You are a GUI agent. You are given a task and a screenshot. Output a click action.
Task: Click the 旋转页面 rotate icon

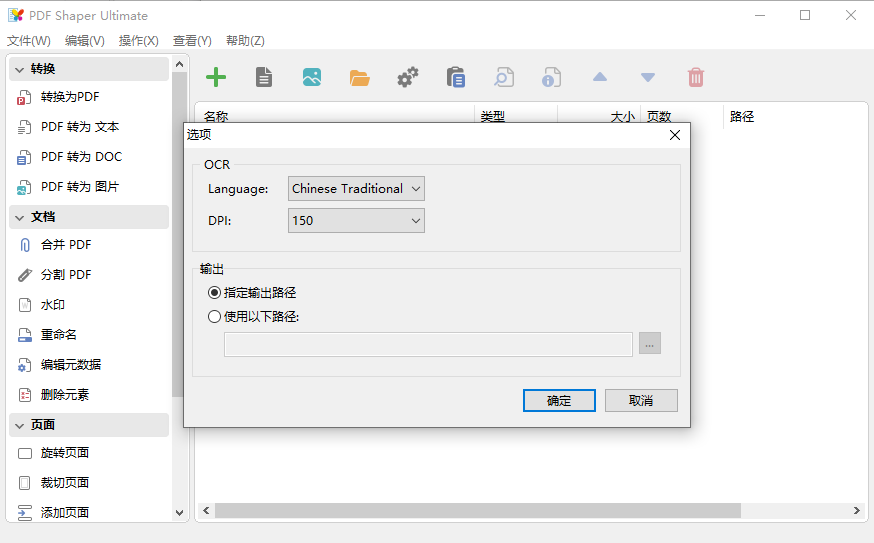pos(25,453)
